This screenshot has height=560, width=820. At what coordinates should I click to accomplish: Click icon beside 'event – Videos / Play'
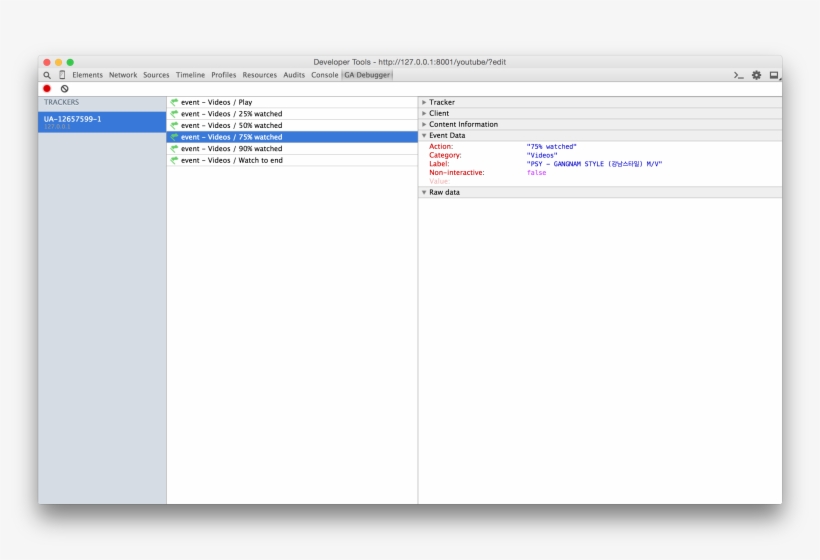pyautogui.click(x=174, y=102)
